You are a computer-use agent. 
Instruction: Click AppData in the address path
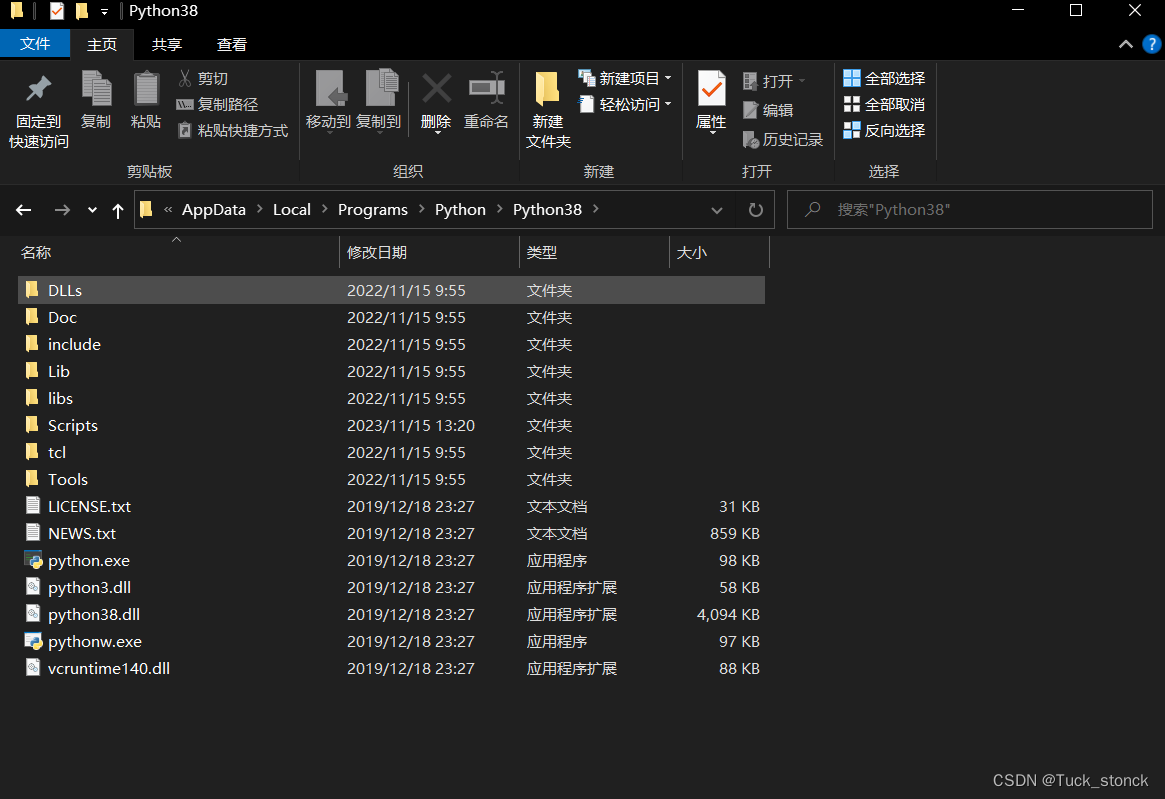(x=214, y=210)
